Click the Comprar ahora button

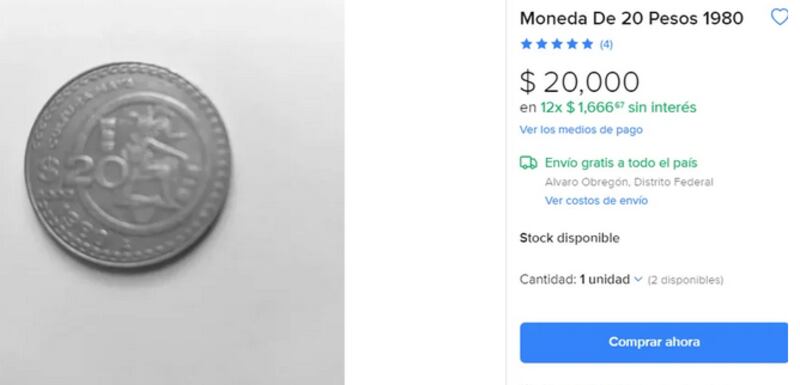tap(654, 342)
